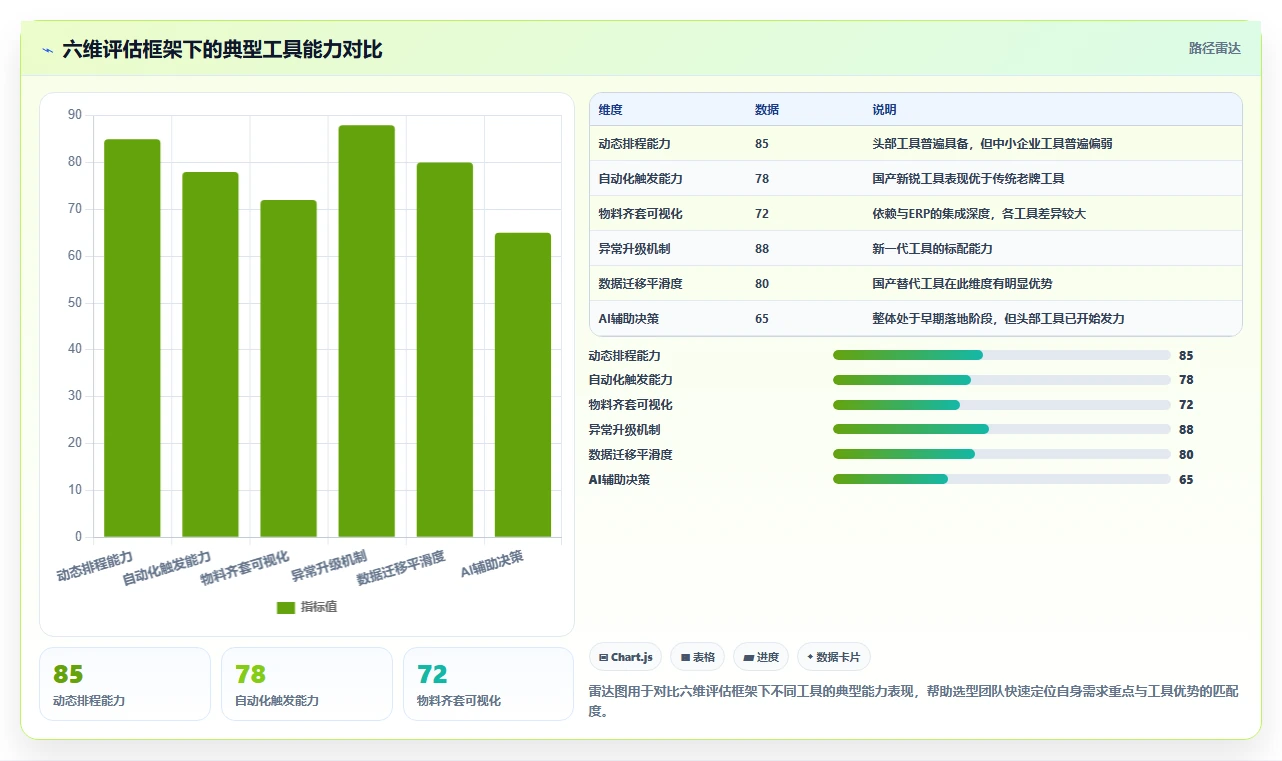Image resolution: width=1282 pixels, height=761 pixels.
Task: Click the chart legend text 指标值
Action: (319, 607)
